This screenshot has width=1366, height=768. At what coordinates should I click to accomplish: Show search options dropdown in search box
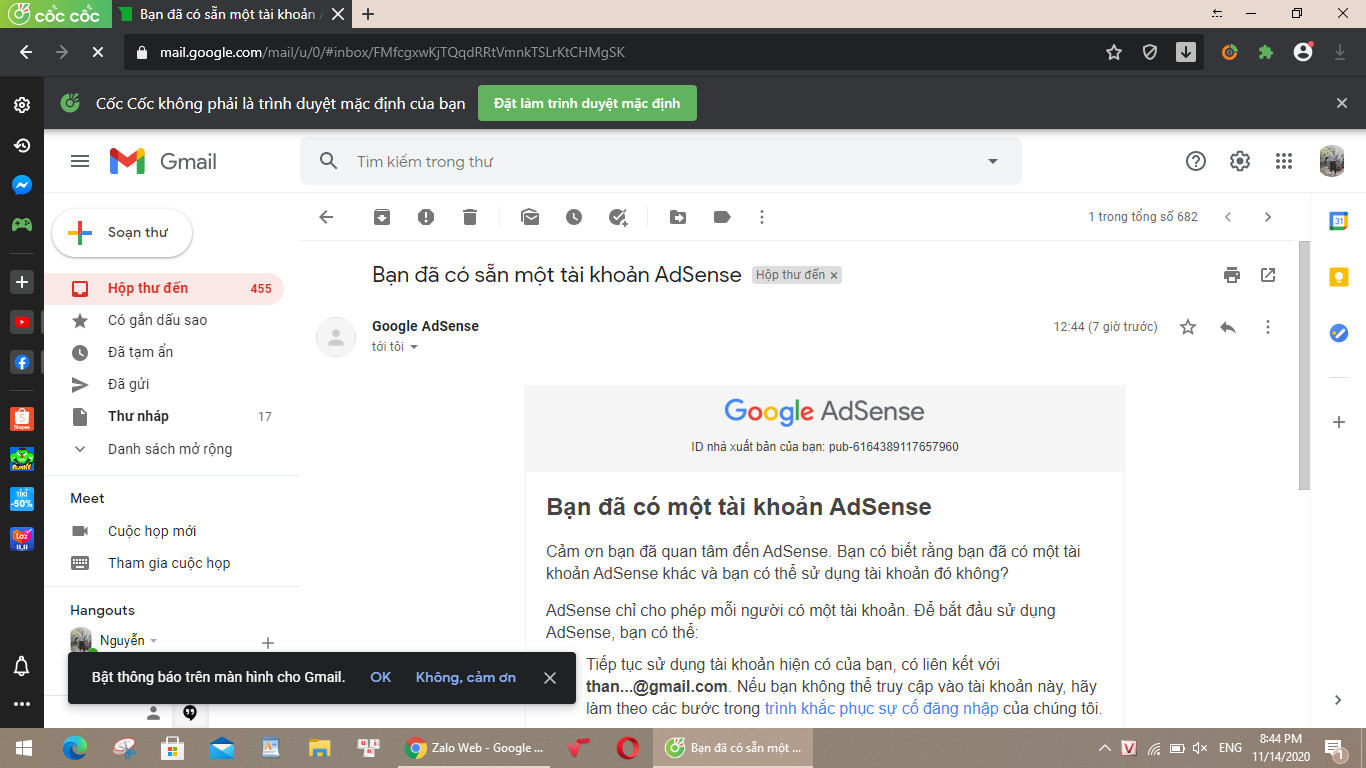click(x=993, y=161)
